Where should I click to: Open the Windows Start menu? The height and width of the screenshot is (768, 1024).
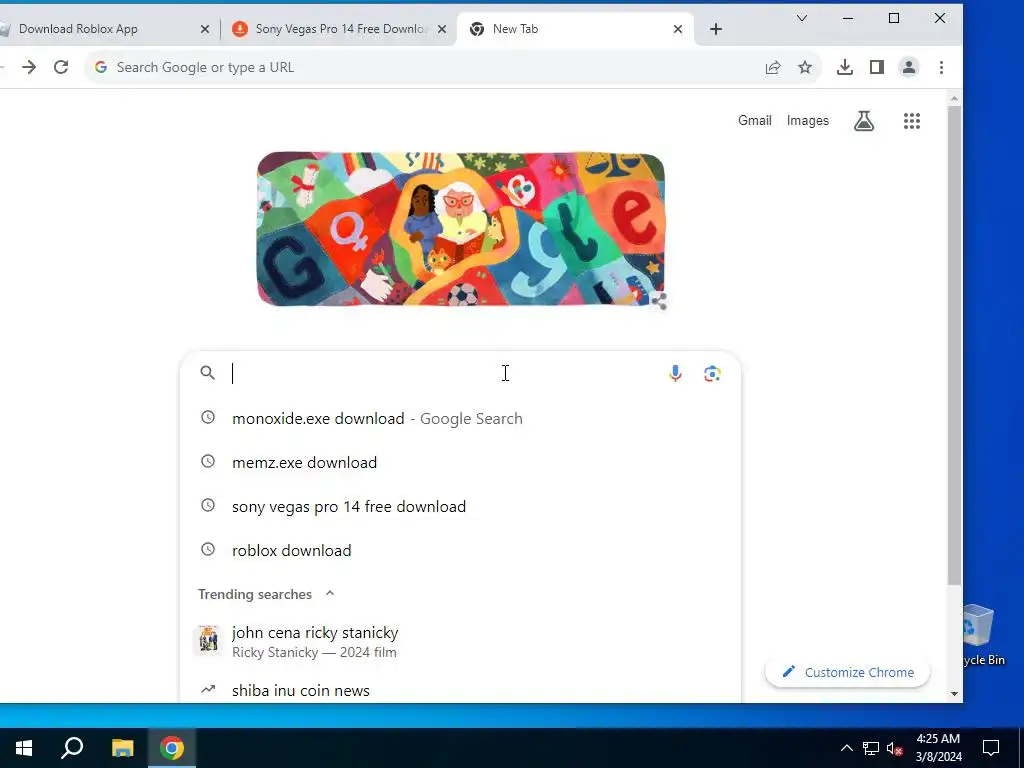[x=24, y=748]
